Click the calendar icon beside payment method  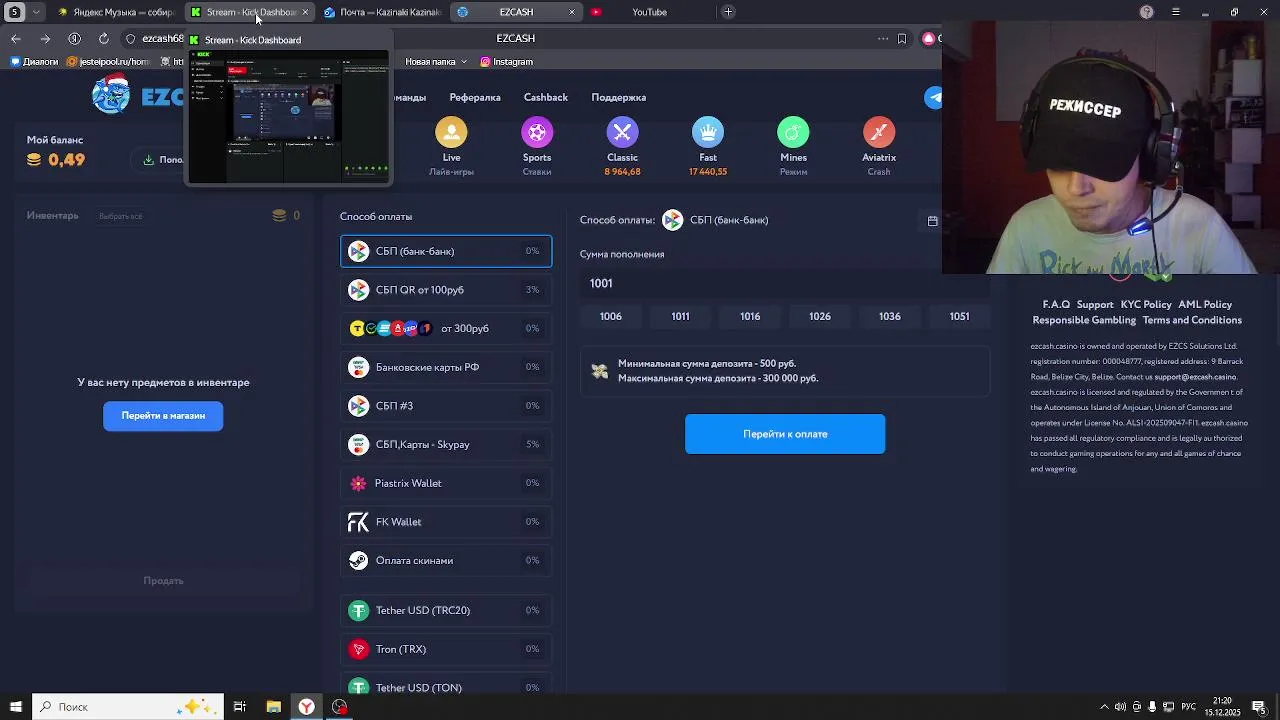(x=933, y=220)
